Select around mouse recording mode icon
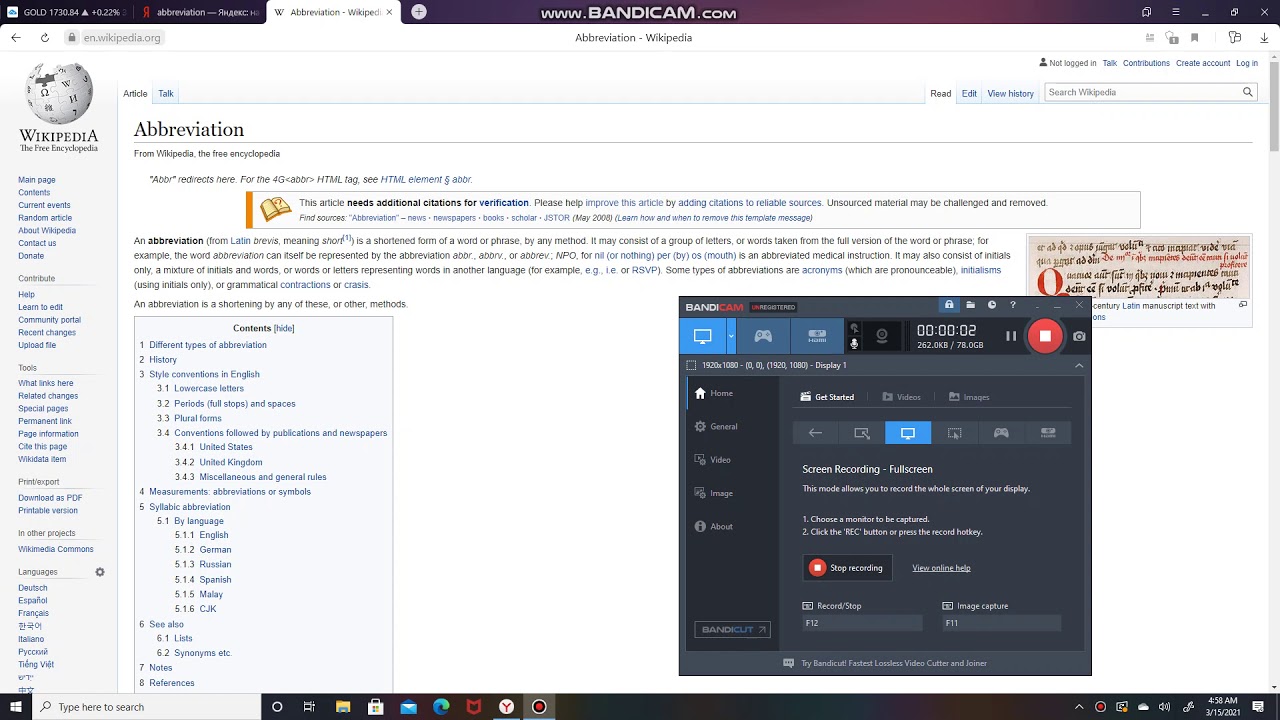 pos(955,433)
